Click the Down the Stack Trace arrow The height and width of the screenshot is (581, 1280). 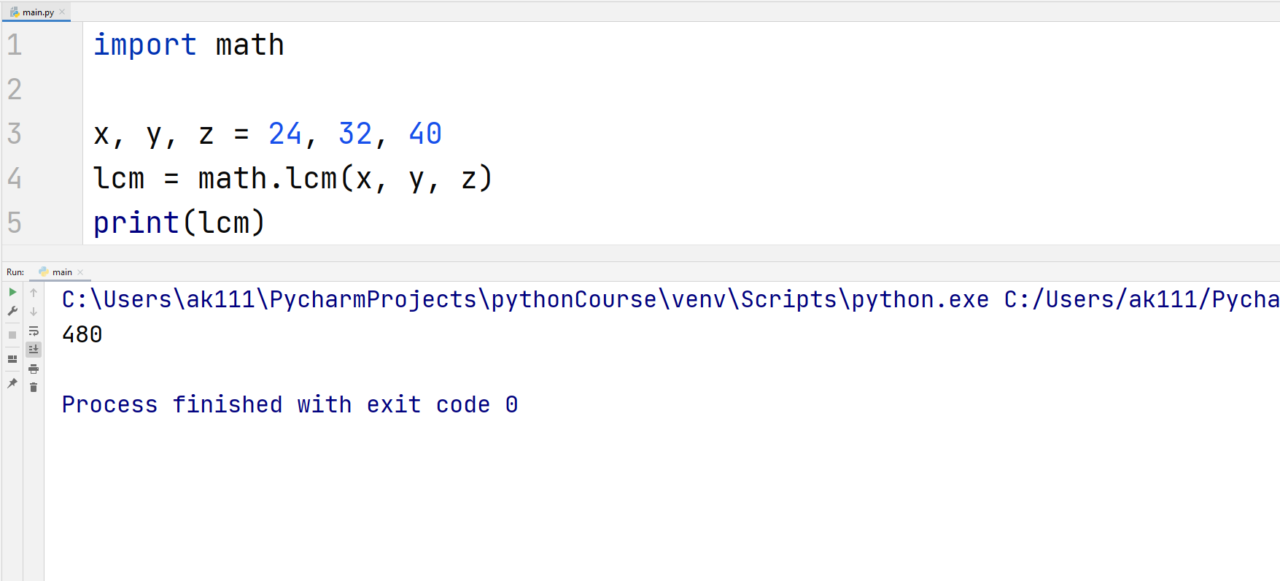[x=33, y=311]
